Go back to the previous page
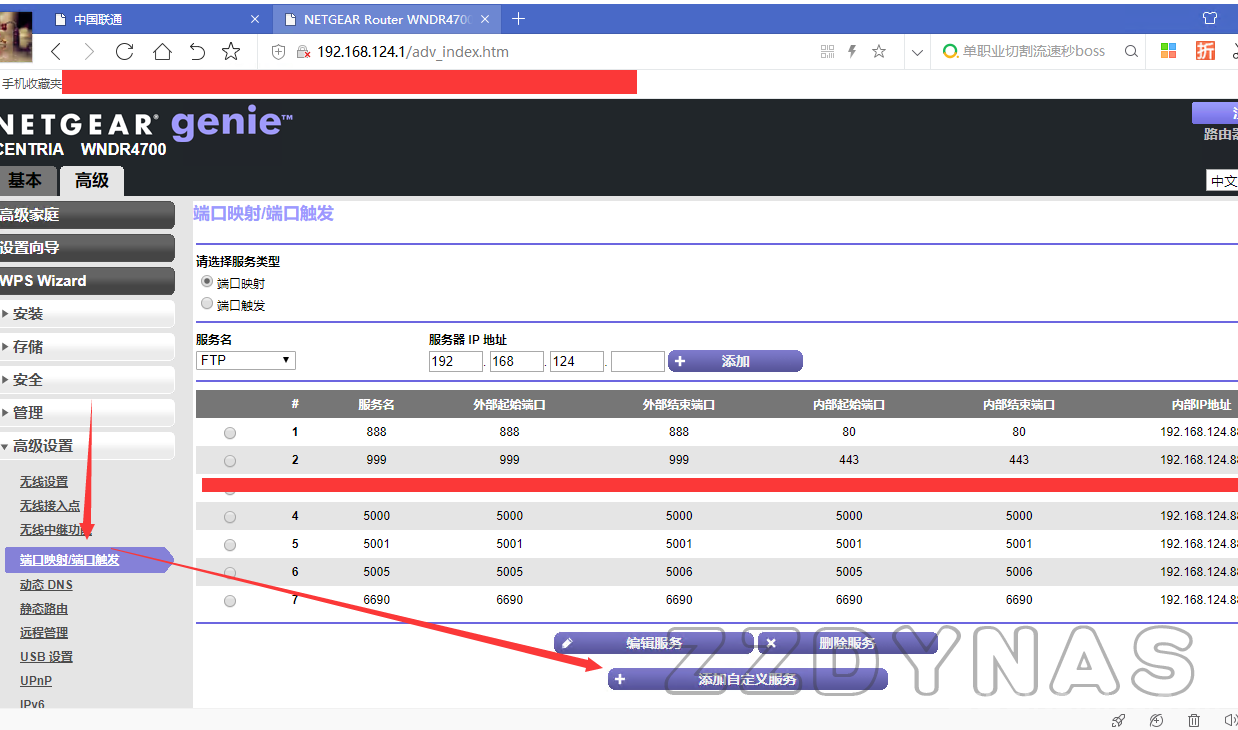1238x730 pixels. (55, 51)
